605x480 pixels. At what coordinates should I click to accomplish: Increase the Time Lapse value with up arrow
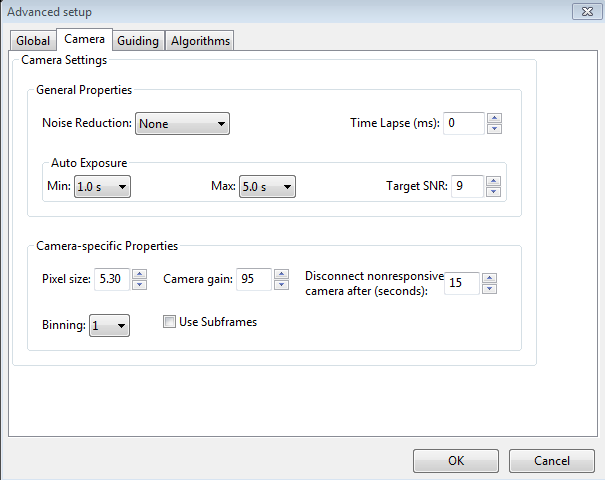494,118
